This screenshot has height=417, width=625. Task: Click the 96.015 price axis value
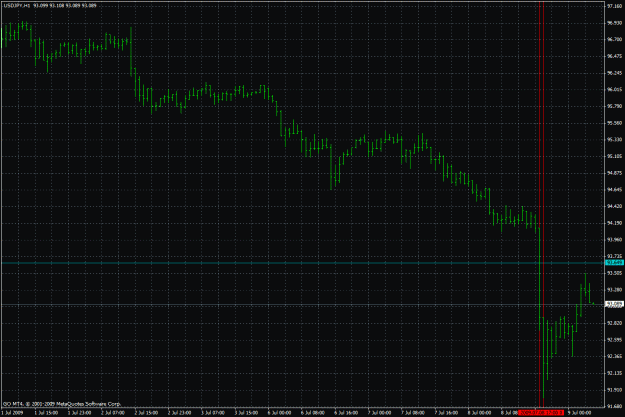pos(614,89)
